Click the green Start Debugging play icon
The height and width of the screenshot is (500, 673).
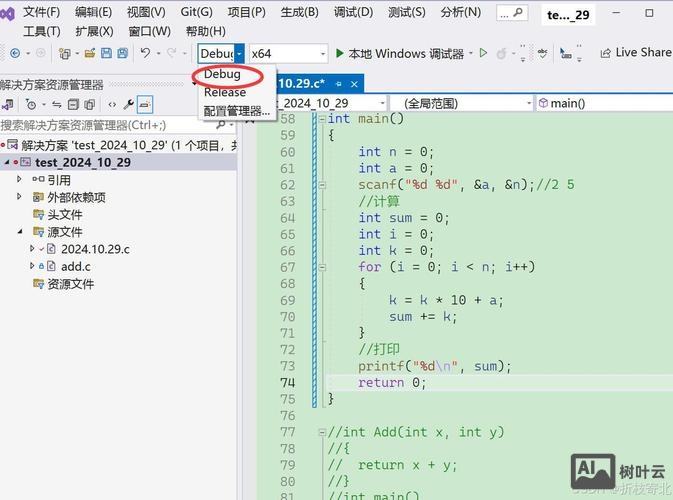(x=340, y=53)
